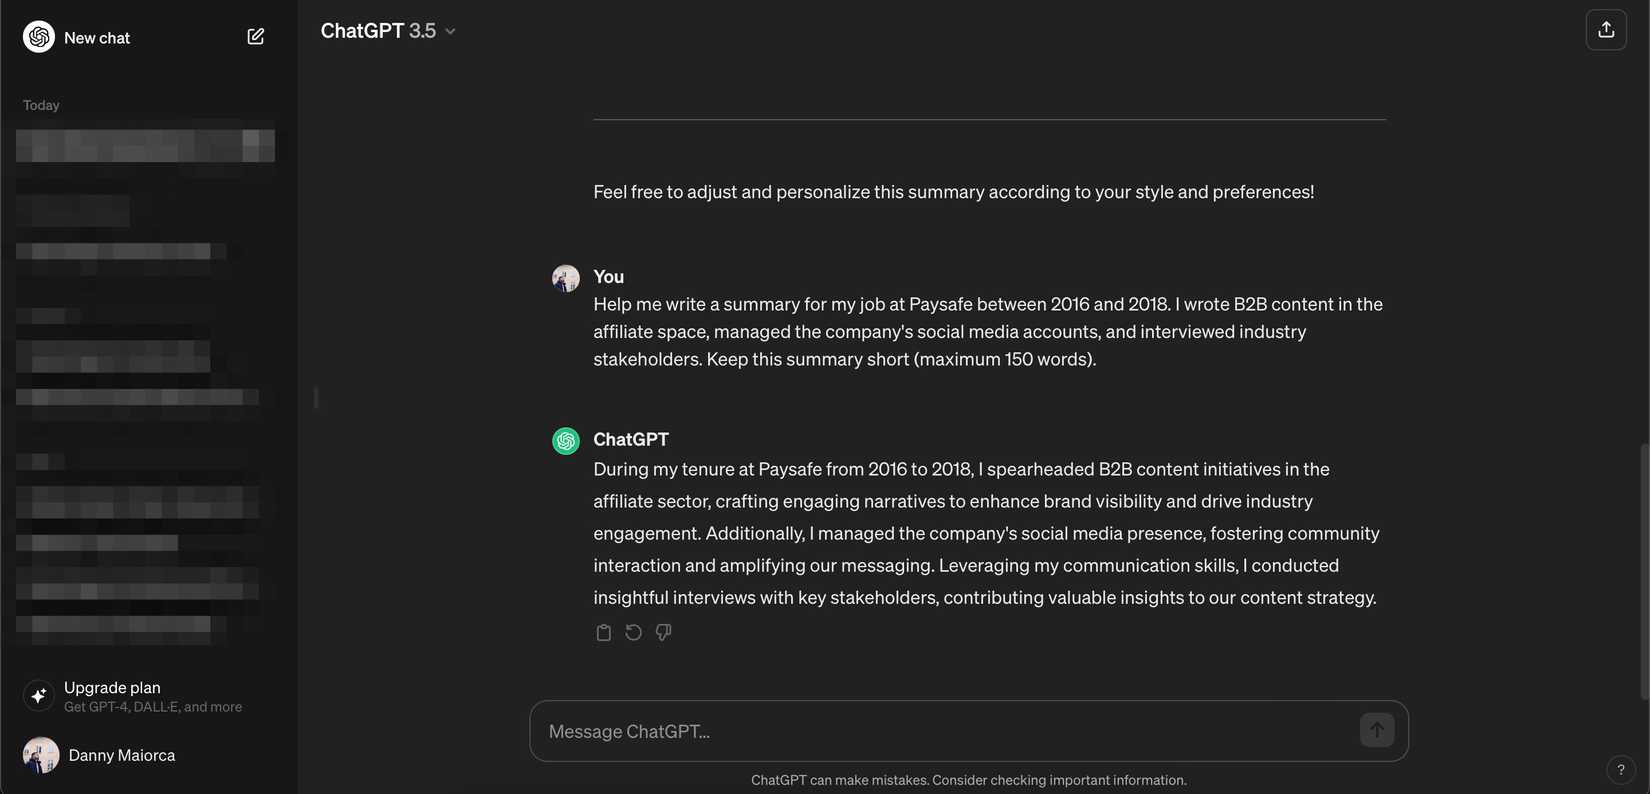
Task: Select the first conversation under Today
Action: coord(145,144)
